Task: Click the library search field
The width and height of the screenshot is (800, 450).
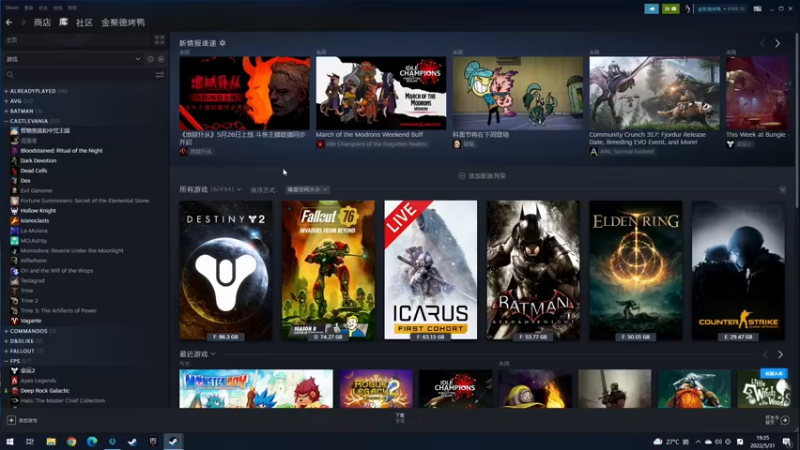Action: coord(79,75)
